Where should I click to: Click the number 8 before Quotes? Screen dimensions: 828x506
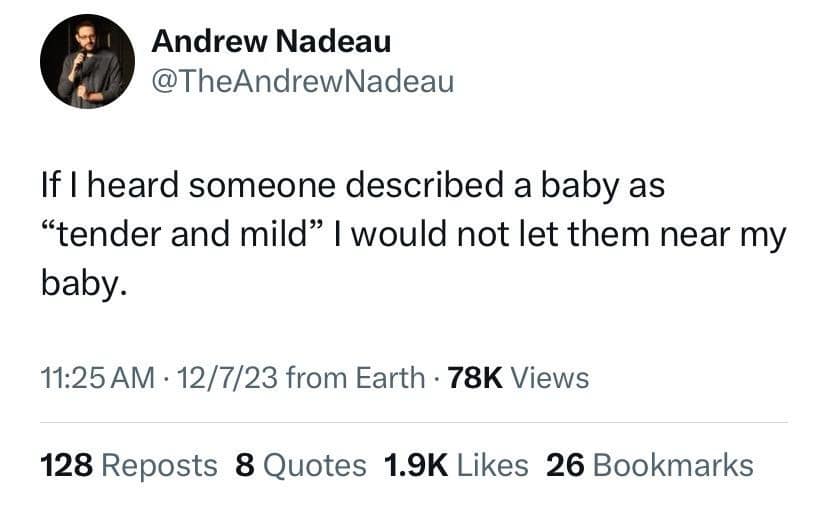[x=244, y=464]
